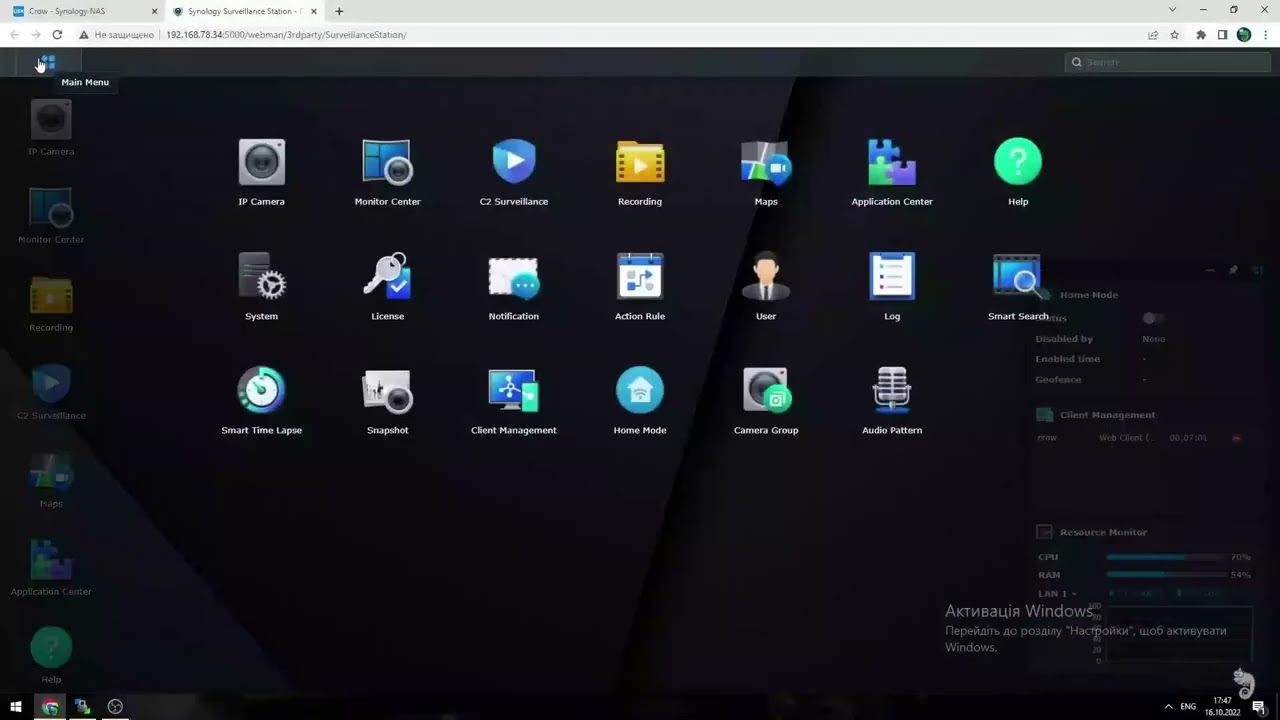Viewport: 1280px width, 720px height.
Task: Click the CPU usage bar in Resource Monitor
Action: click(x=1166, y=557)
